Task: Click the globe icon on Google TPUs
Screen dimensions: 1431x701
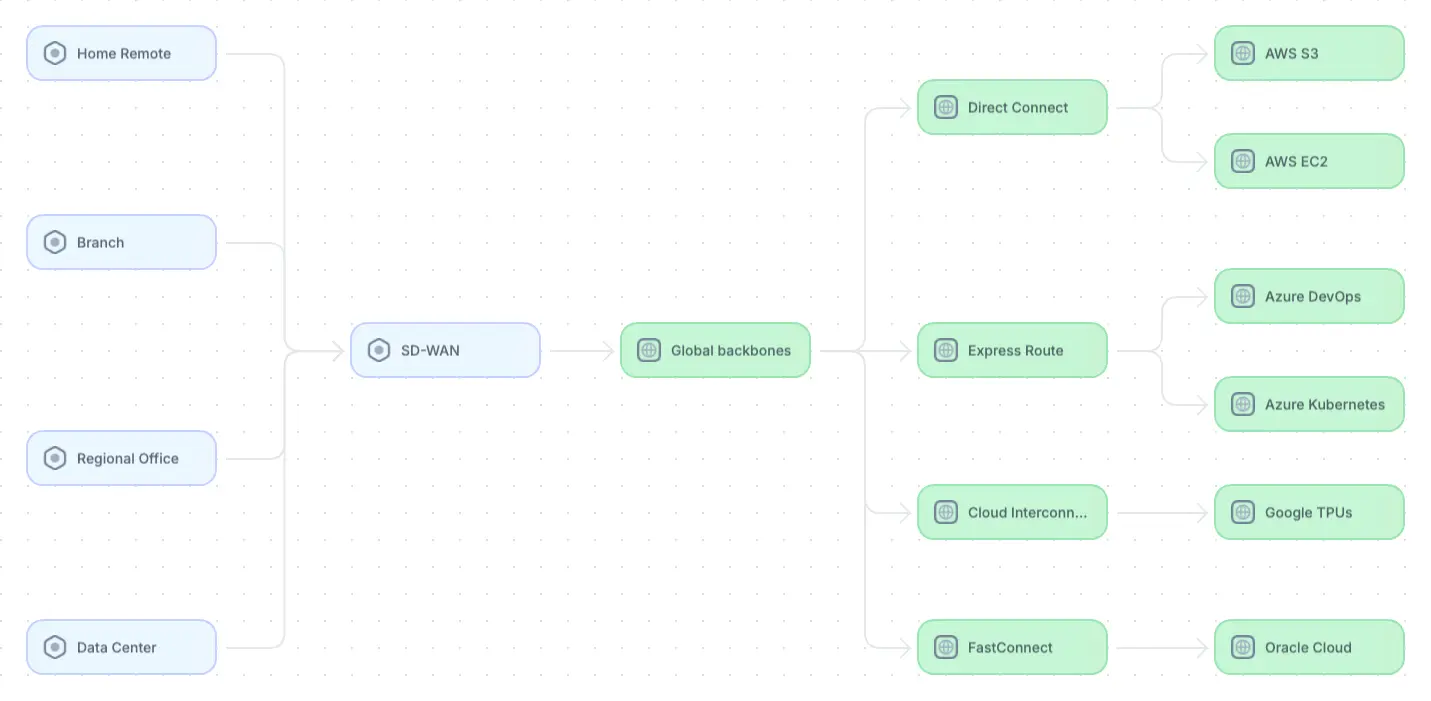Action: pyautogui.click(x=1243, y=512)
